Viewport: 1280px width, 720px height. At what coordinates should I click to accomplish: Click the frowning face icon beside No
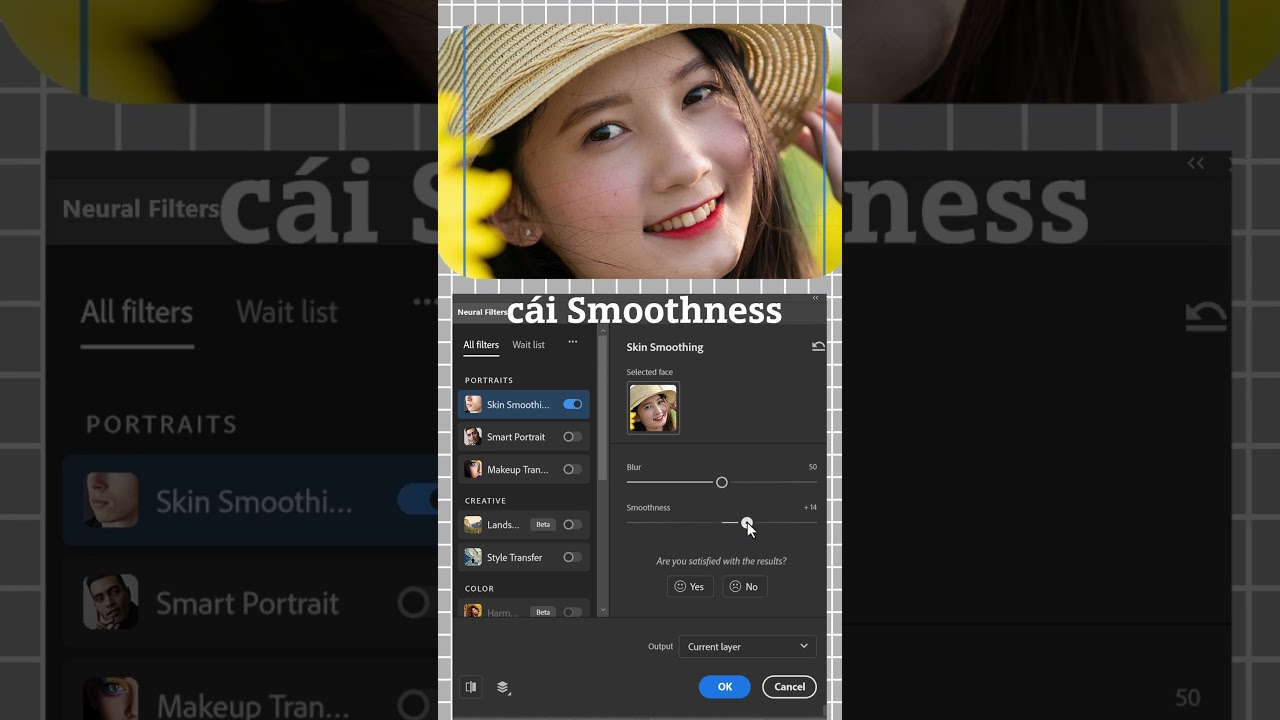735,587
